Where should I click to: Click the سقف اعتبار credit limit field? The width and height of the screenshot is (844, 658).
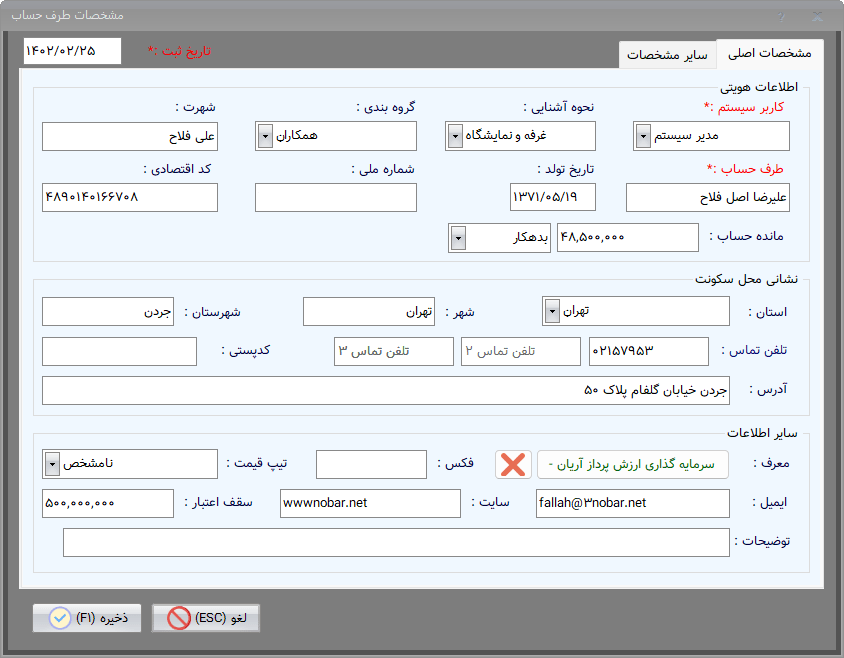108,503
